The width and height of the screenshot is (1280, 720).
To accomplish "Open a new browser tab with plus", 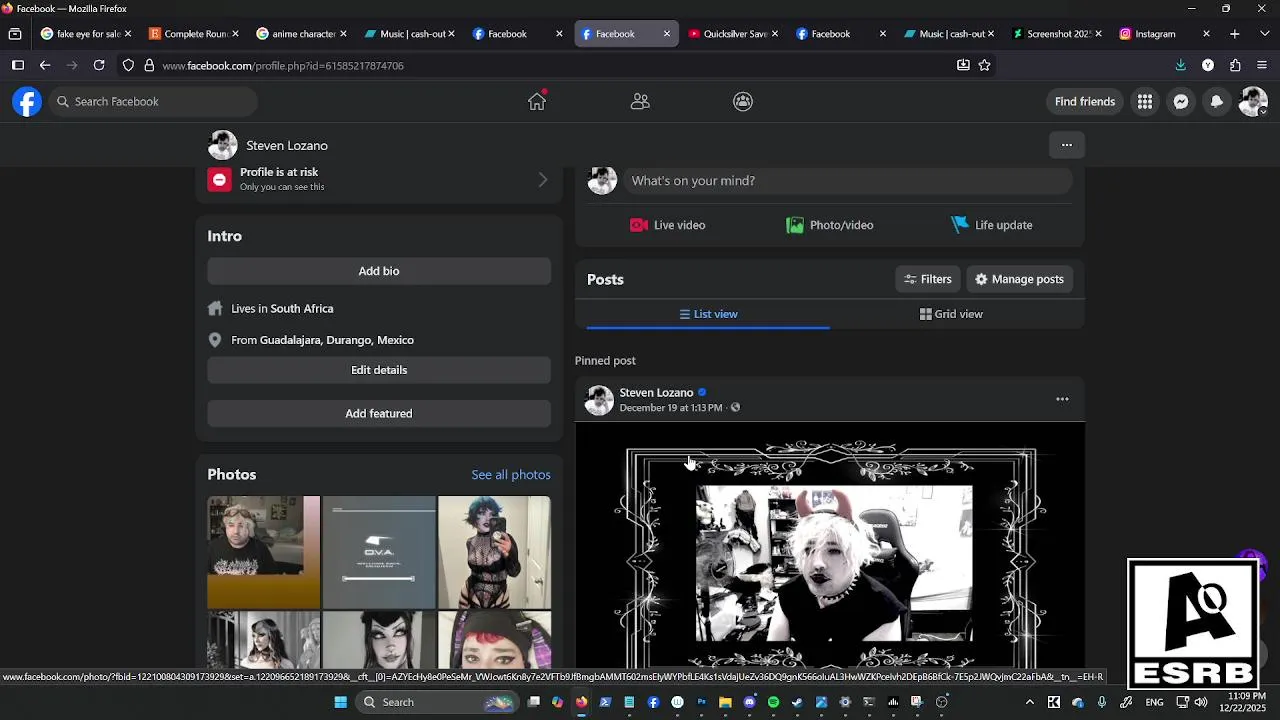I will coord(1235,34).
